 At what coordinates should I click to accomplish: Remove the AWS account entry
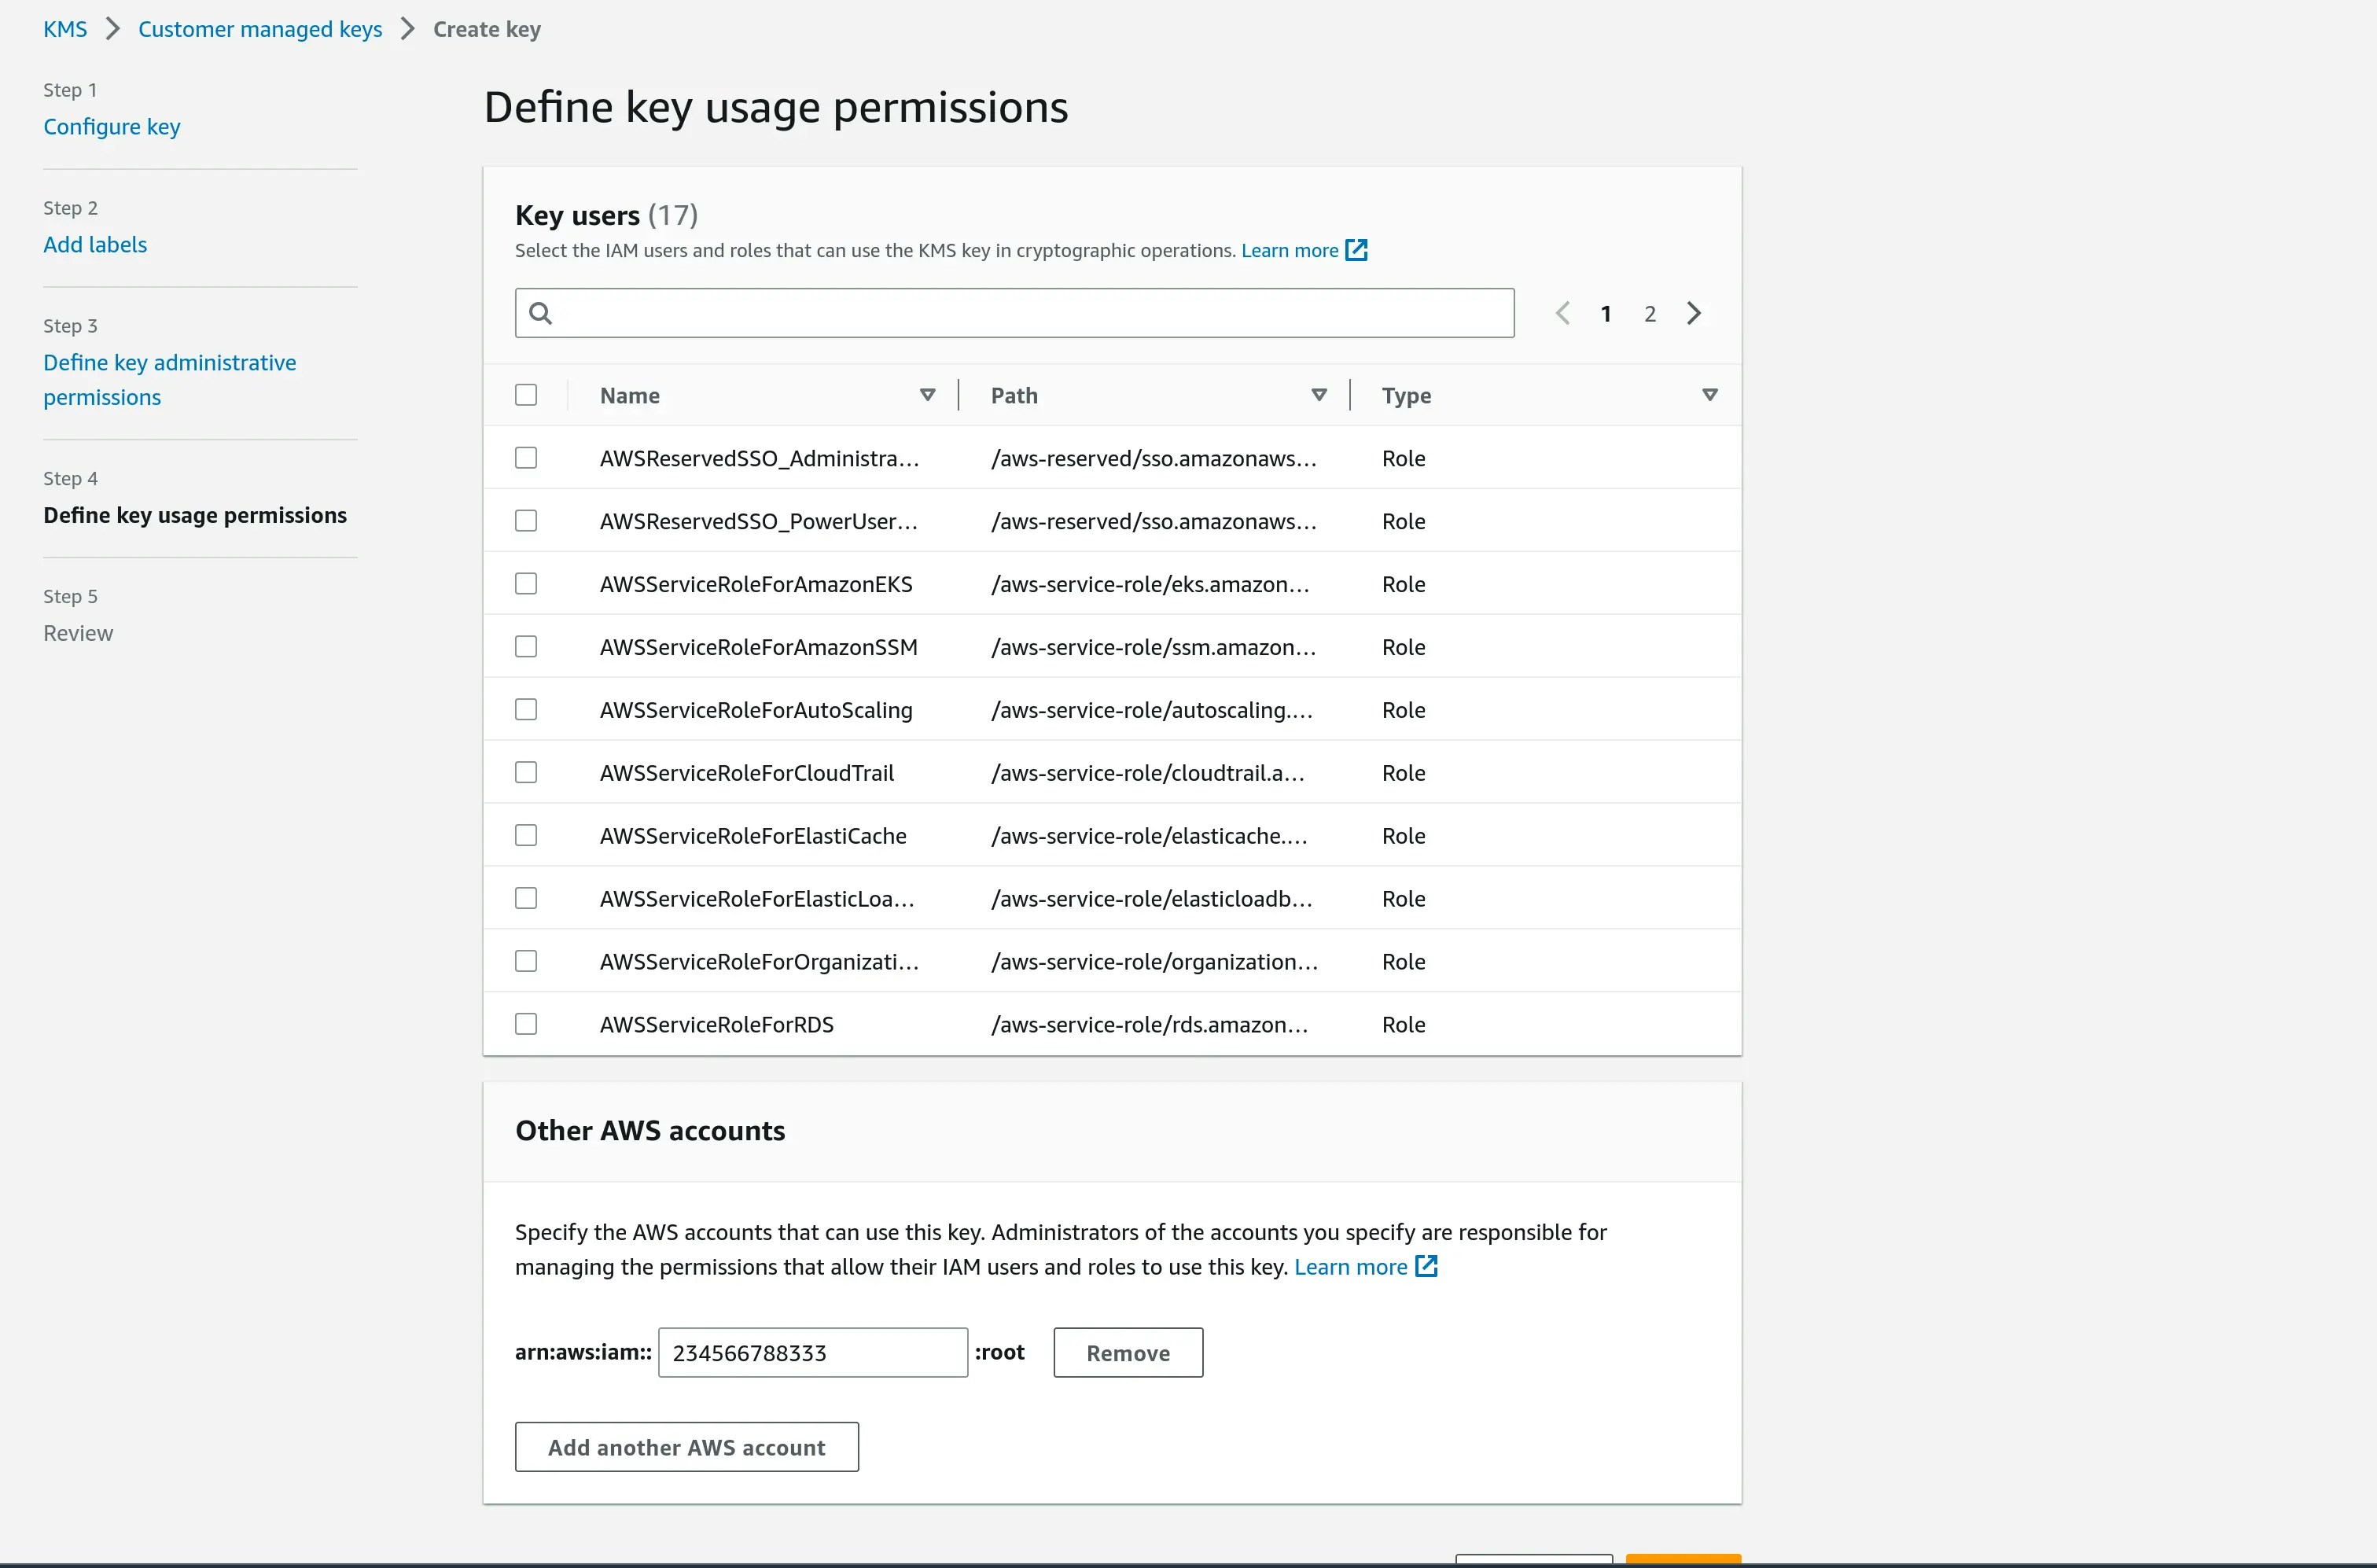pos(1127,1352)
